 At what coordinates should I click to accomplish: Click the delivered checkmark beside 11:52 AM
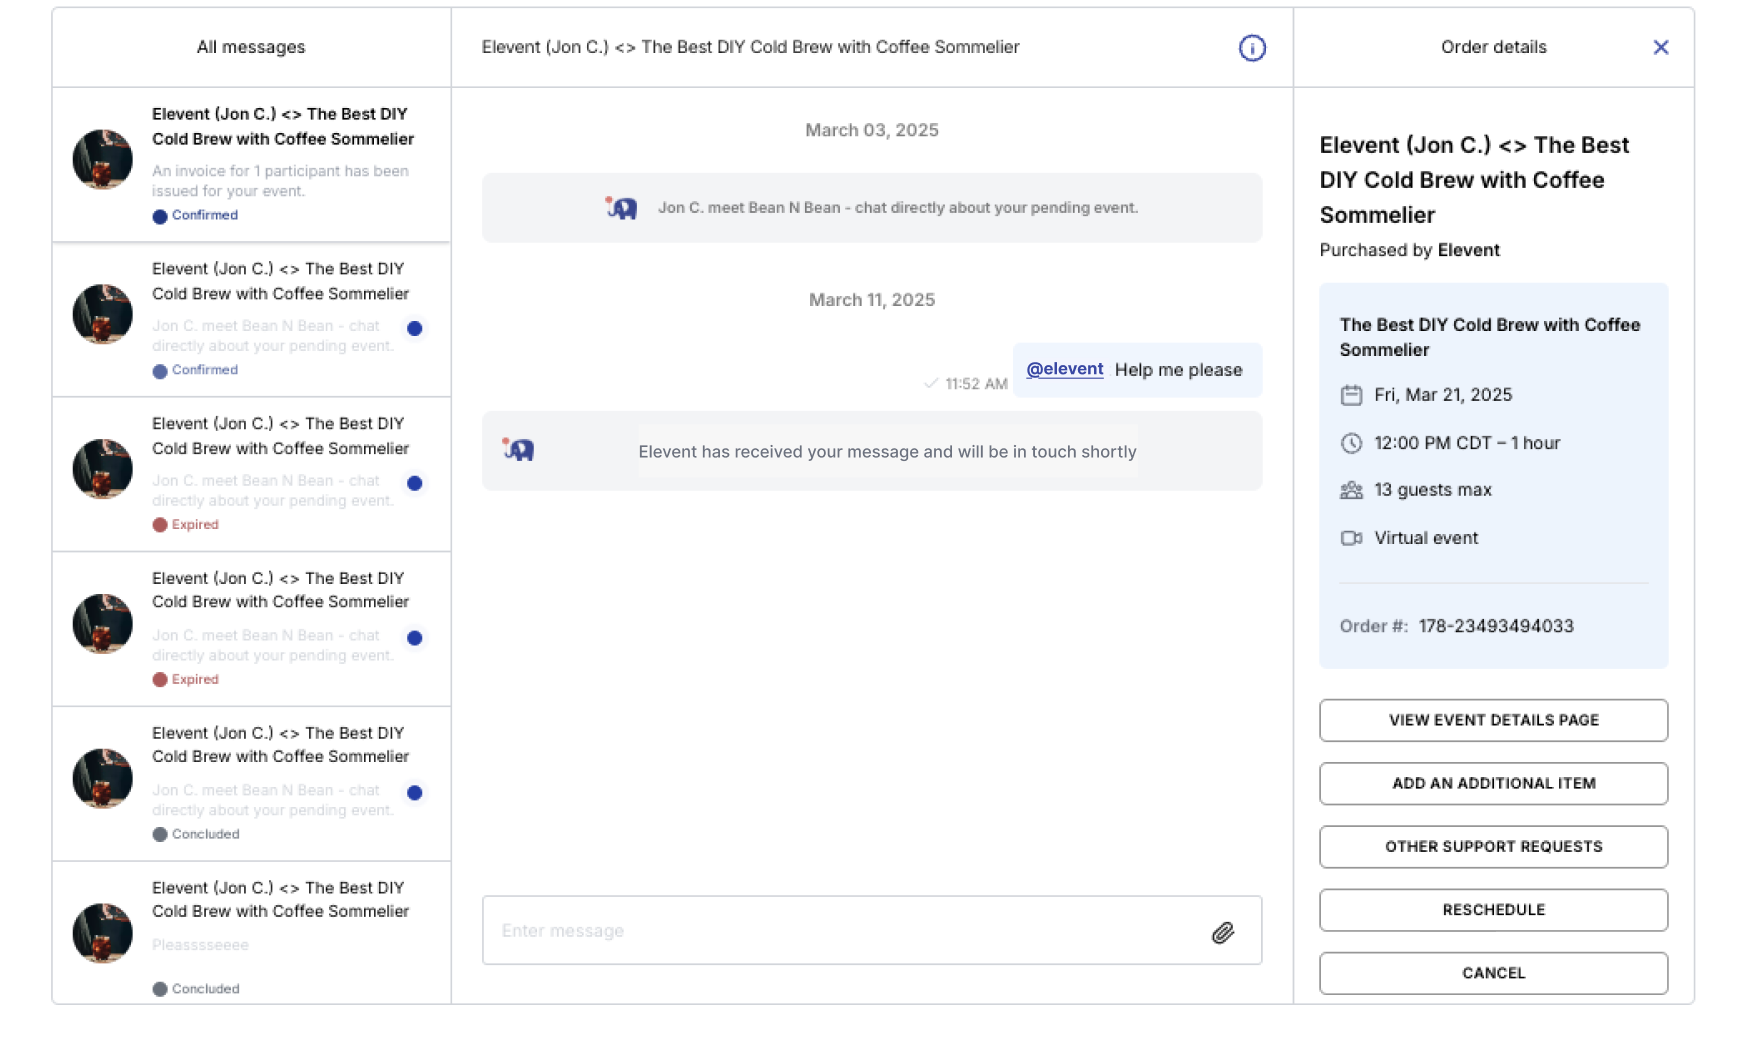click(x=930, y=383)
